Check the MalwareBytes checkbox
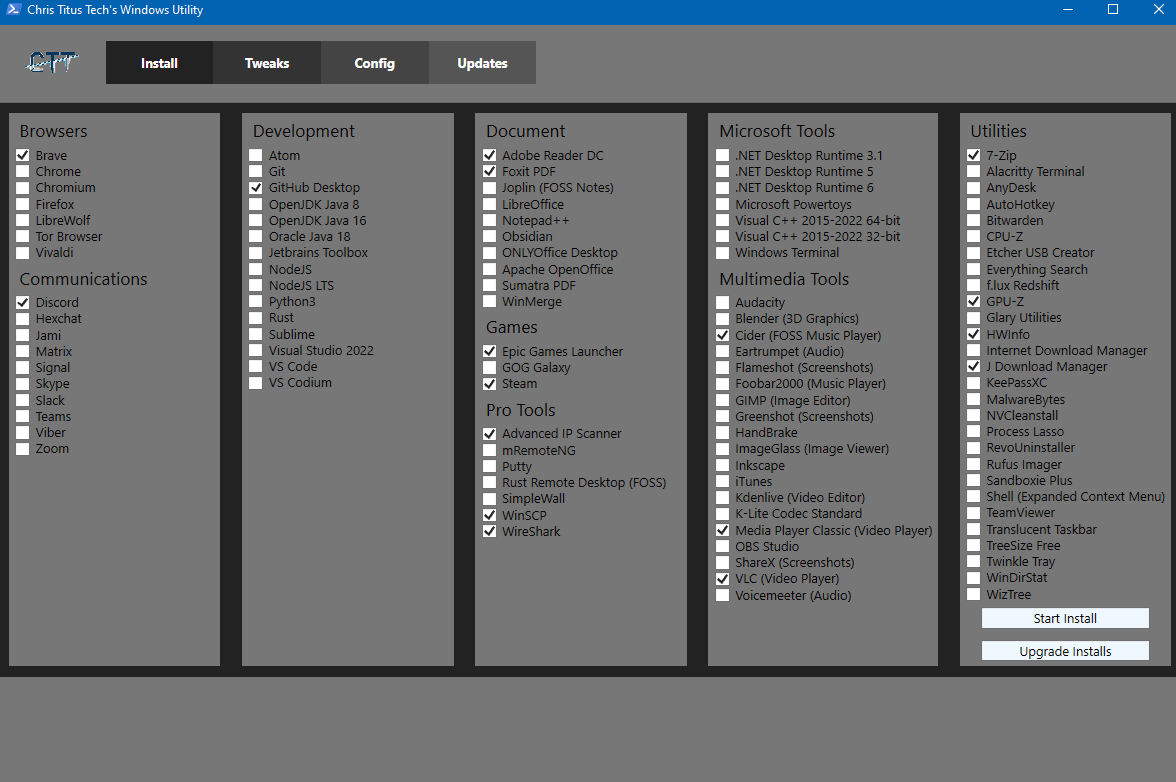This screenshot has height=782, width=1176. (974, 400)
